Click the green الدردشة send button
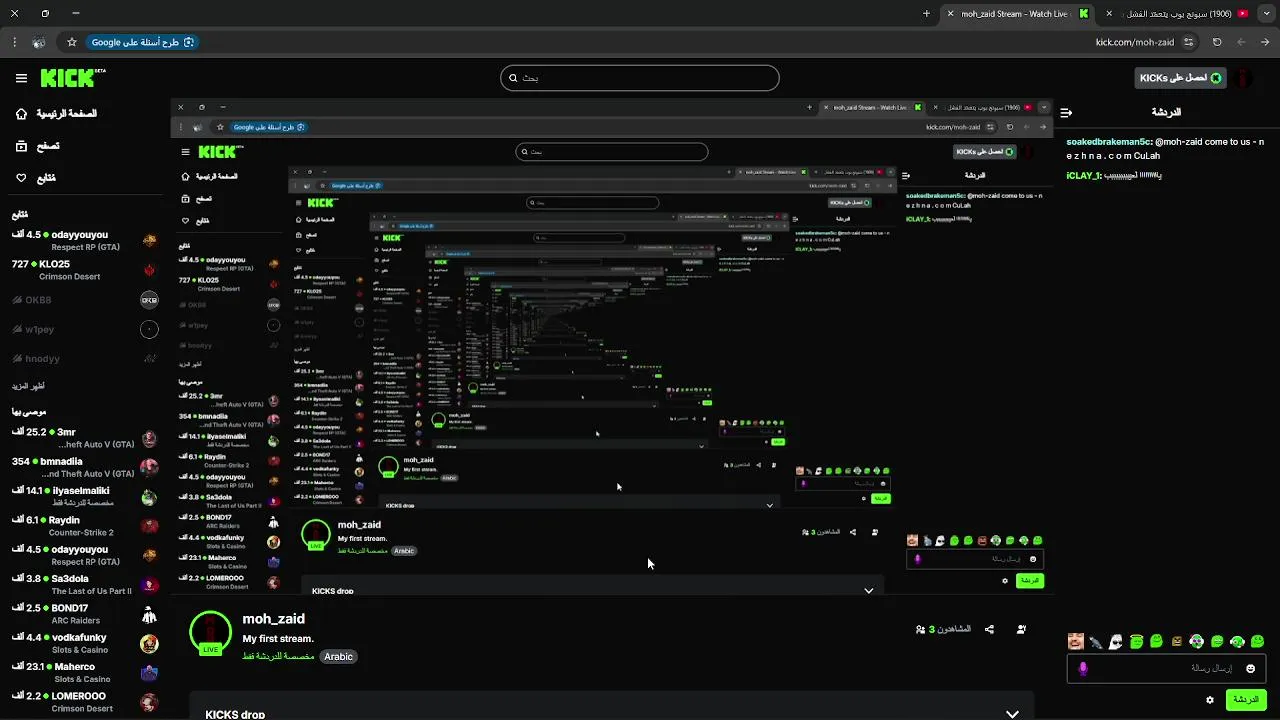Screen dimensions: 1280x720 pos(1246,700)
